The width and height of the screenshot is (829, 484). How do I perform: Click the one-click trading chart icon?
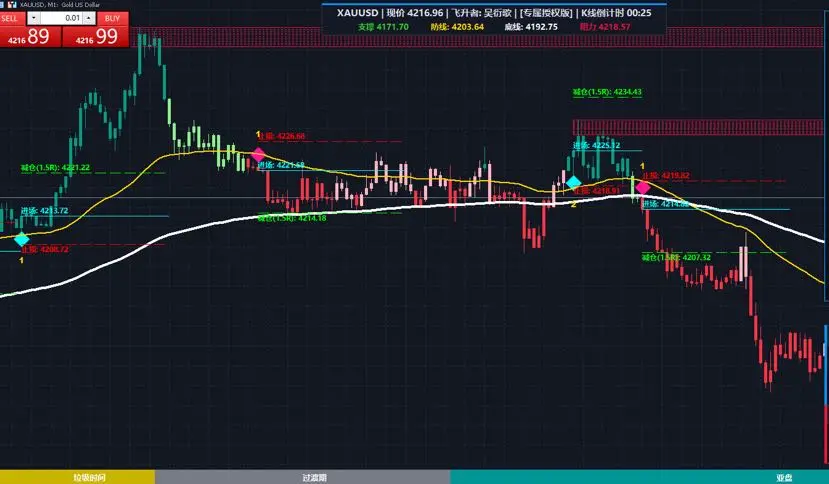click(11, 4)
